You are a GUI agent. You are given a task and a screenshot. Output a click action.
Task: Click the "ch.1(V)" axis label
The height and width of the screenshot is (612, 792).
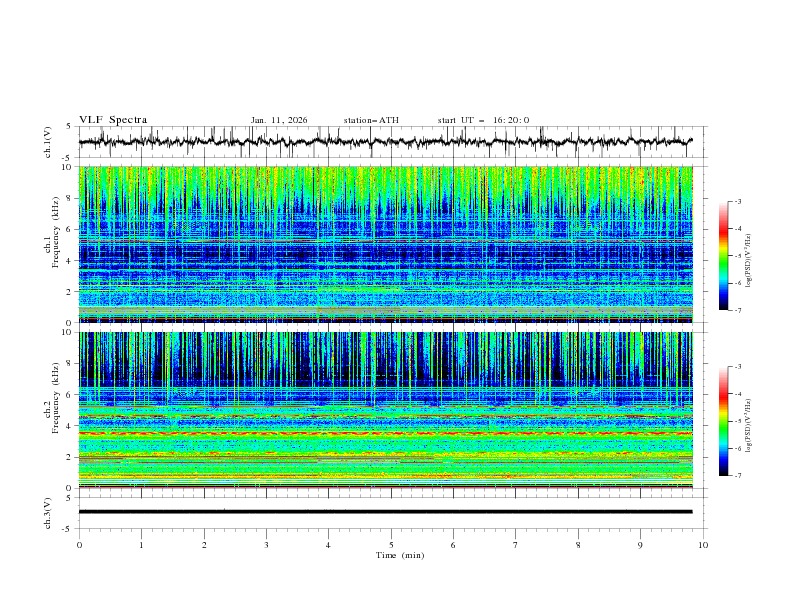click(x=48, y=142)
